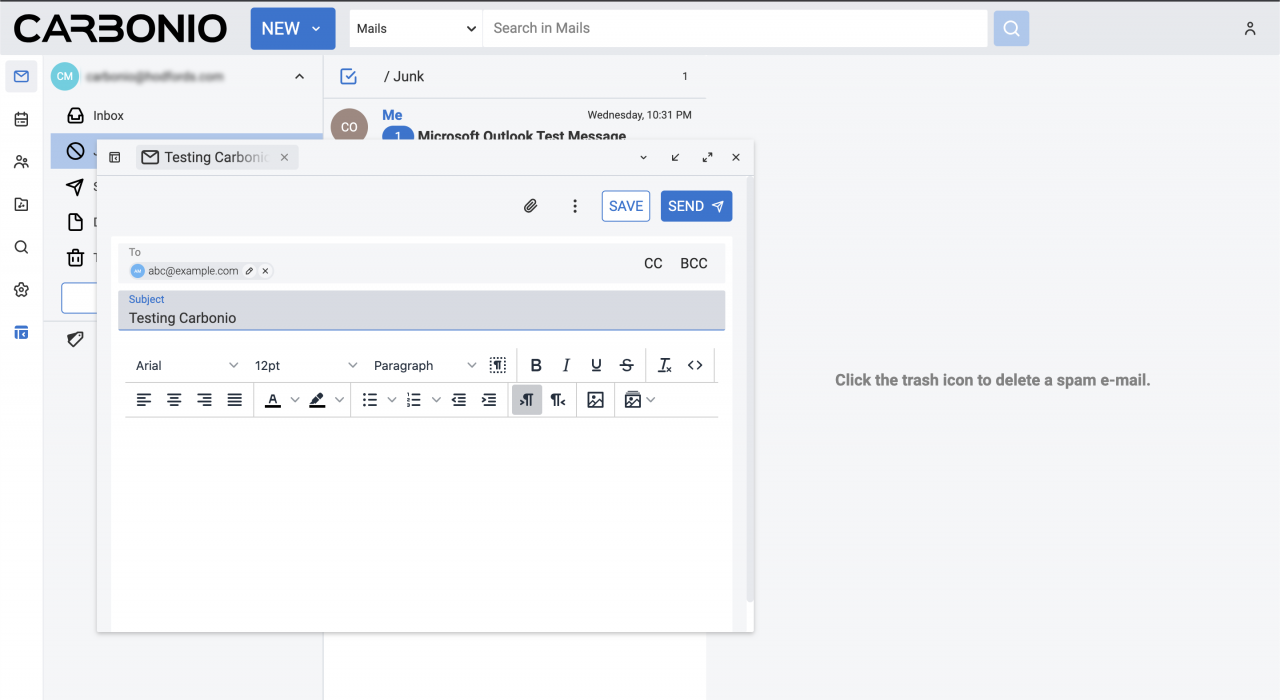Attach a file using the paperclip icon

point(530,206)
